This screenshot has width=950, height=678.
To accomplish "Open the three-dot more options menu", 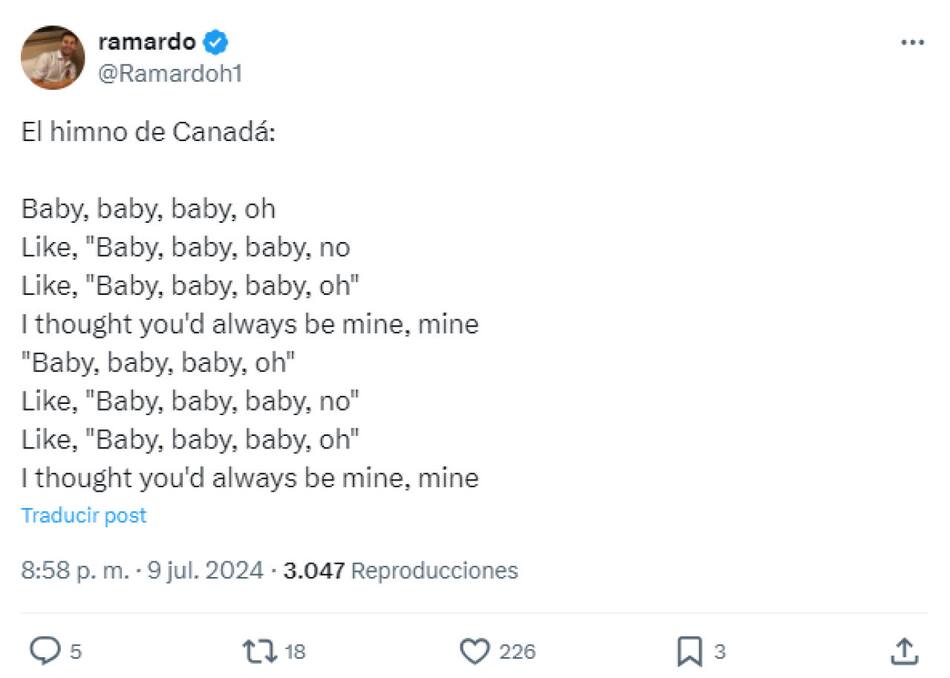I will click(912, 43).
